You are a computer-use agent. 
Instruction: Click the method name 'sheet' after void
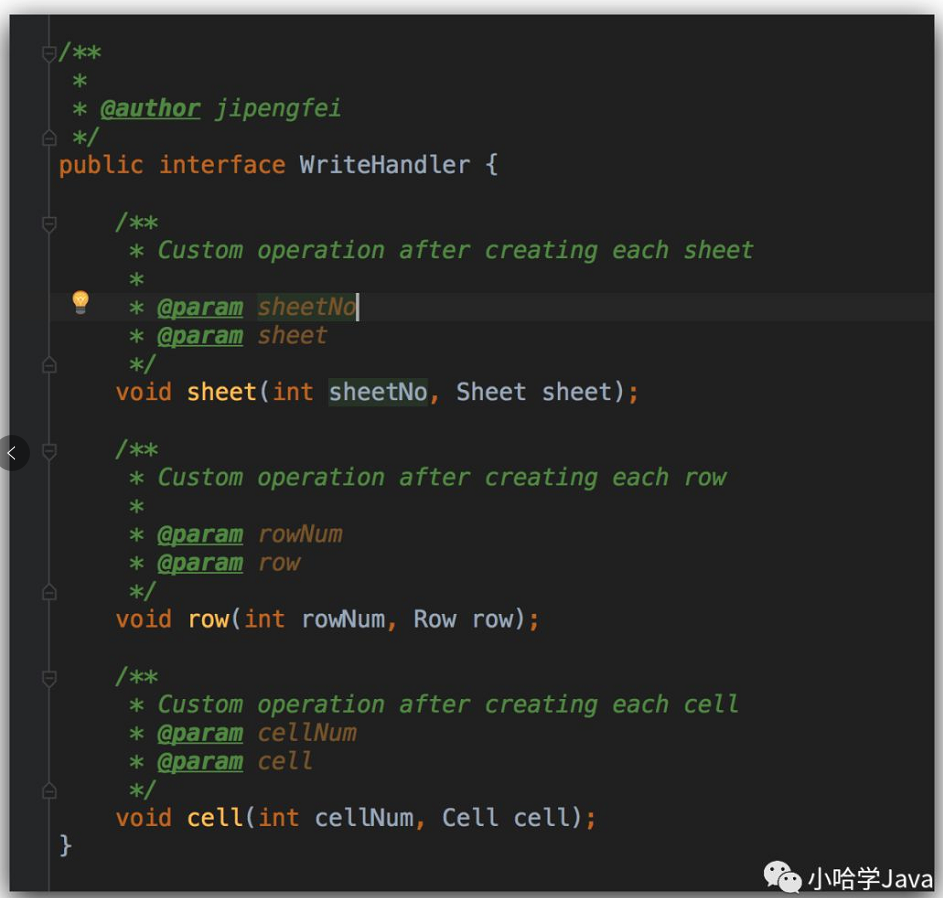pos(222,392)
